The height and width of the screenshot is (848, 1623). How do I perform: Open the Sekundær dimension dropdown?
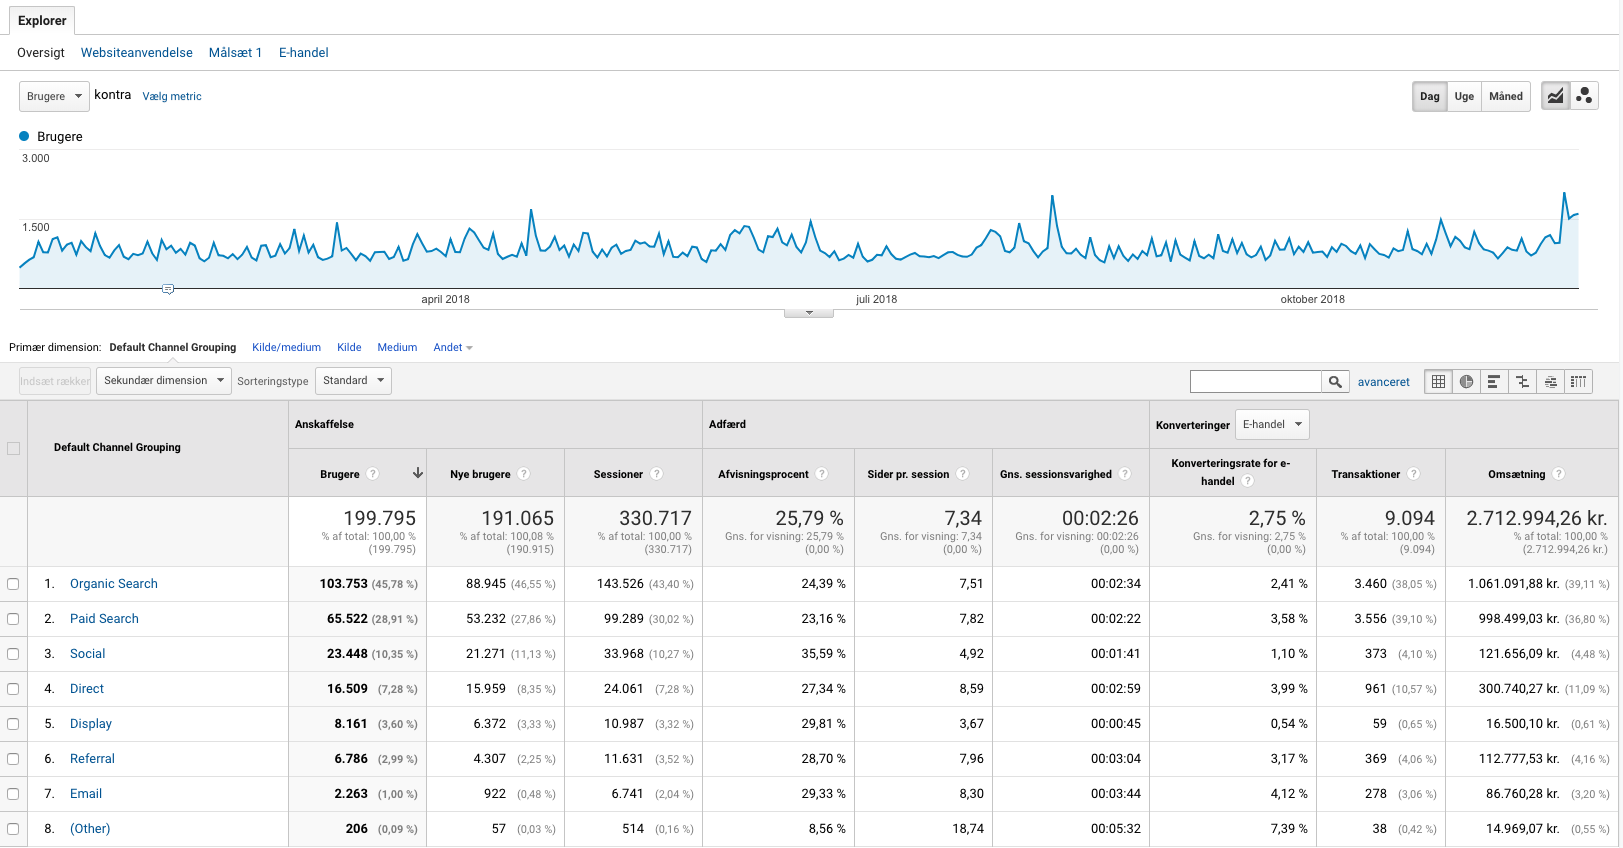[x=163, y=381]
